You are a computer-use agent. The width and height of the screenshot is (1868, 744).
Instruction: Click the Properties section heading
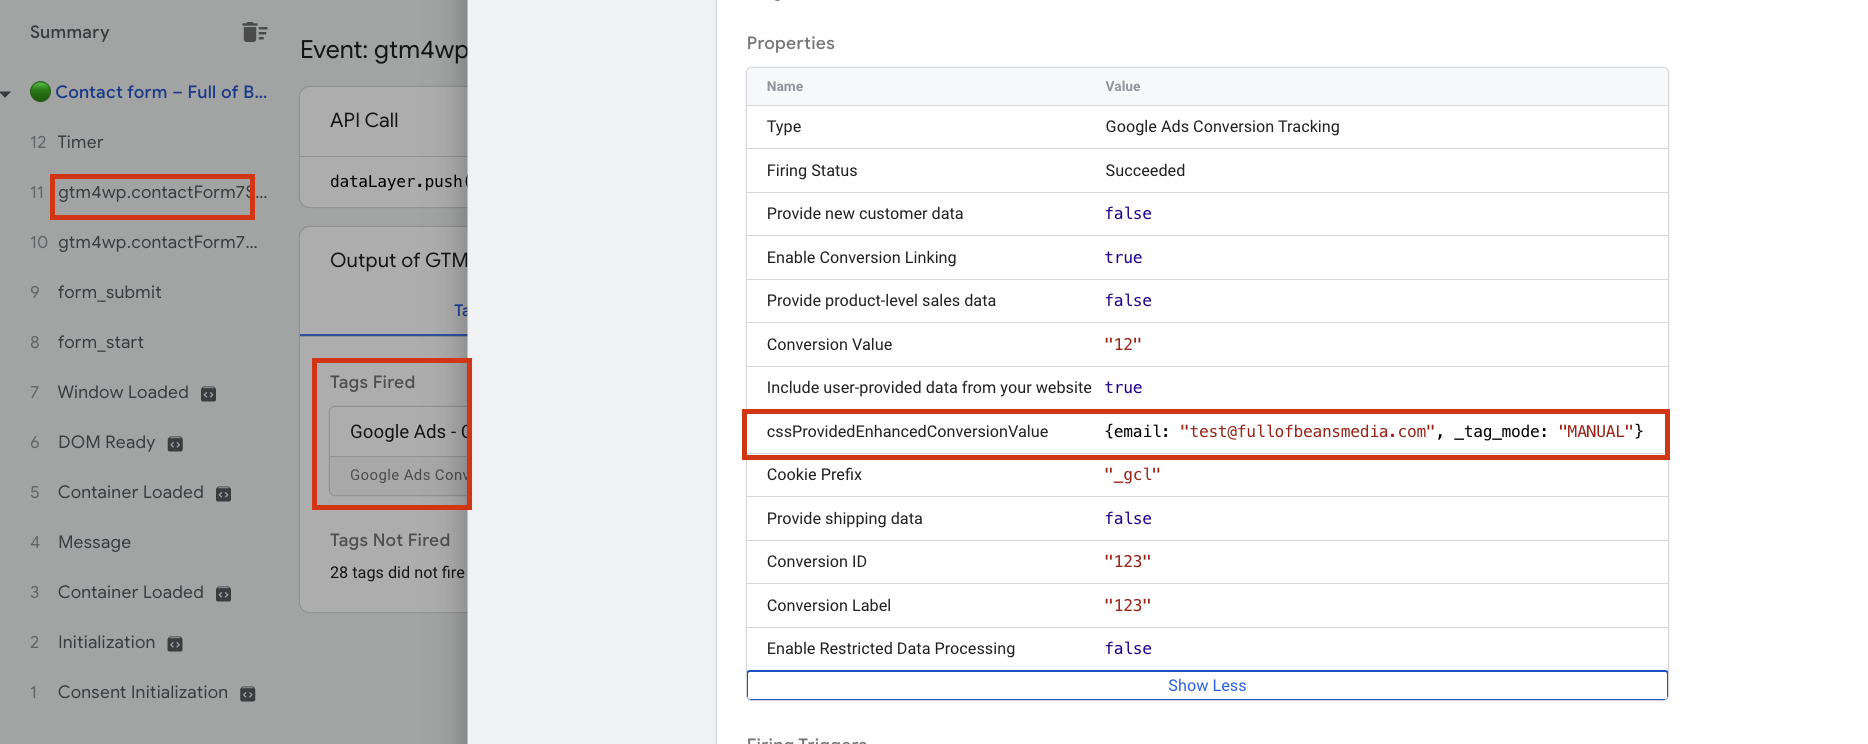(x=790, y=43)
